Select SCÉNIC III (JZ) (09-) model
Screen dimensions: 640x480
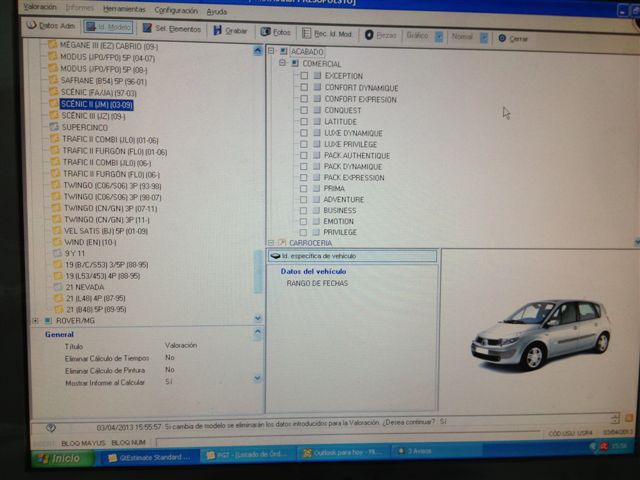[93, 116]
